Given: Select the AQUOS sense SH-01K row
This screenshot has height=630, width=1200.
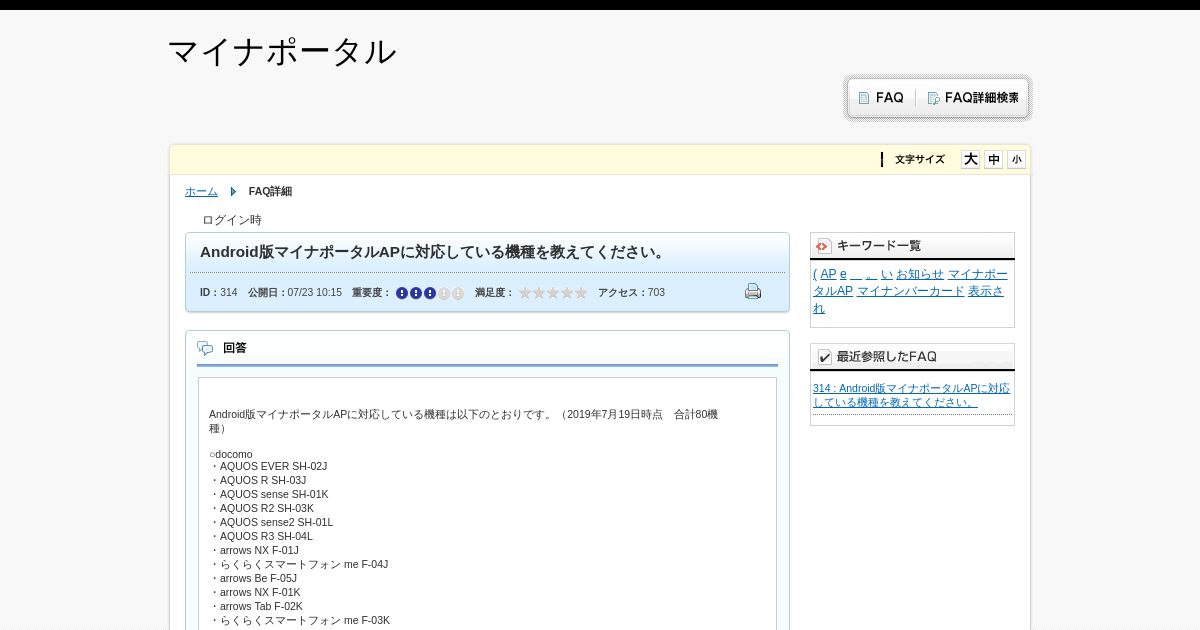Looking at the screenshot, I should pos(269,494).
